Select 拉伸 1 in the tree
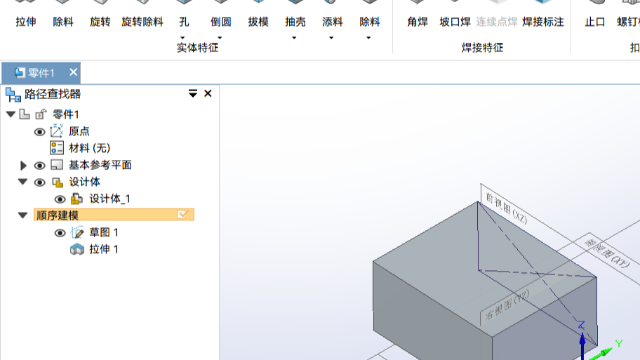Viewport: 640px width, 360px height. tap(104, 249)
